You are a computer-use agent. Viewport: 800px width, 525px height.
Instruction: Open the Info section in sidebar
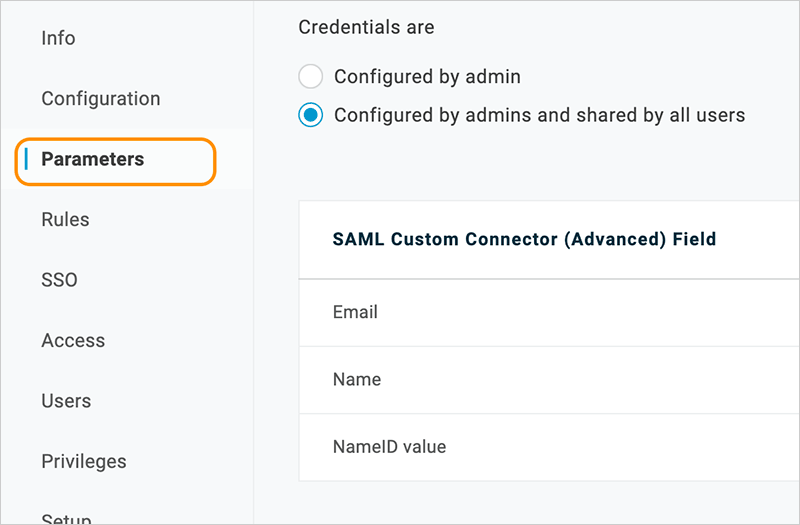click(58, 38)
